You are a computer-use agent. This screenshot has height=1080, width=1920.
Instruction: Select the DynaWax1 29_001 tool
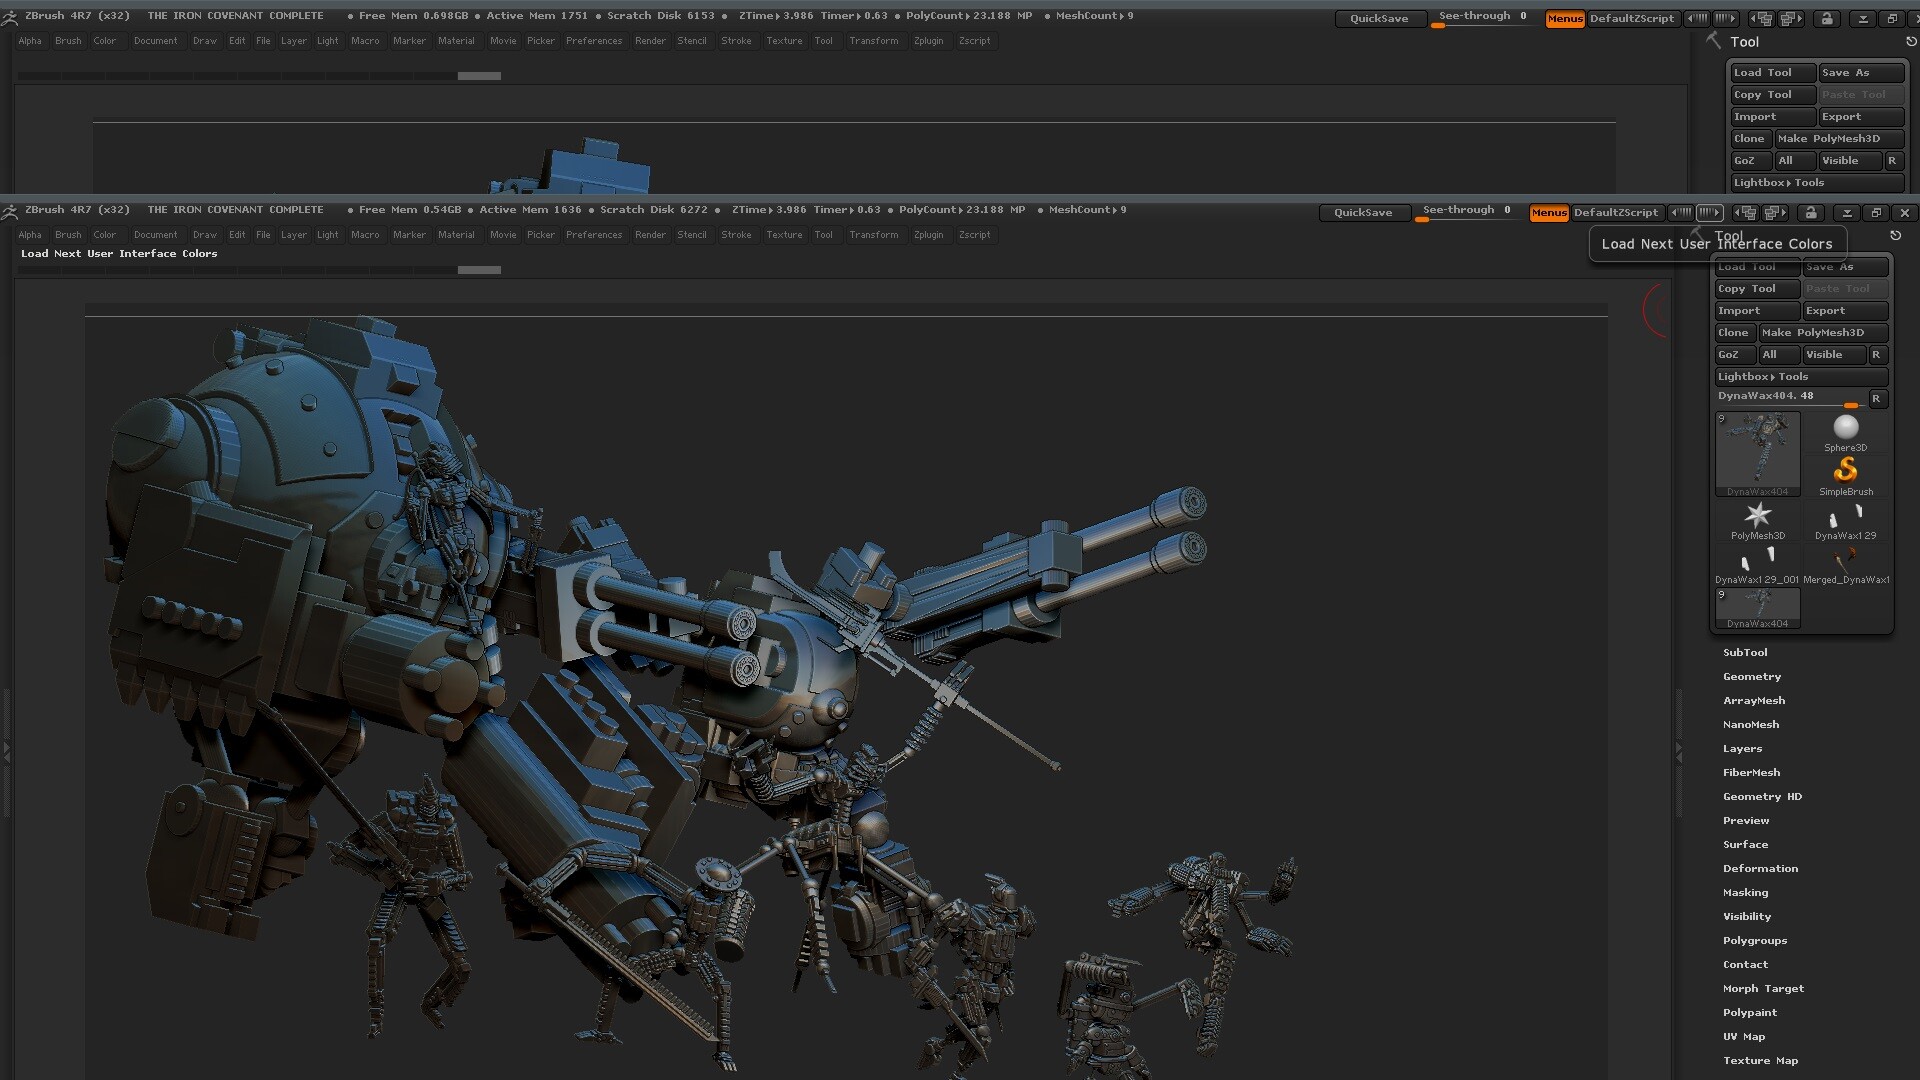tap(1758, 564)
